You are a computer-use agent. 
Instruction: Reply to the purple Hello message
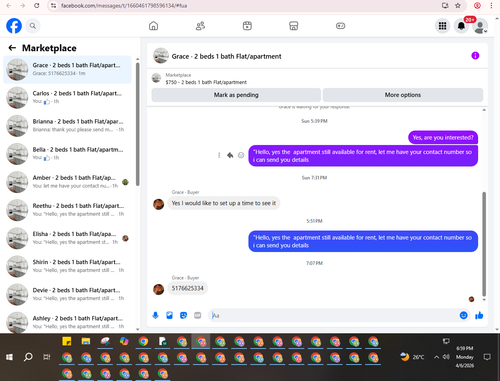(230, 155)
